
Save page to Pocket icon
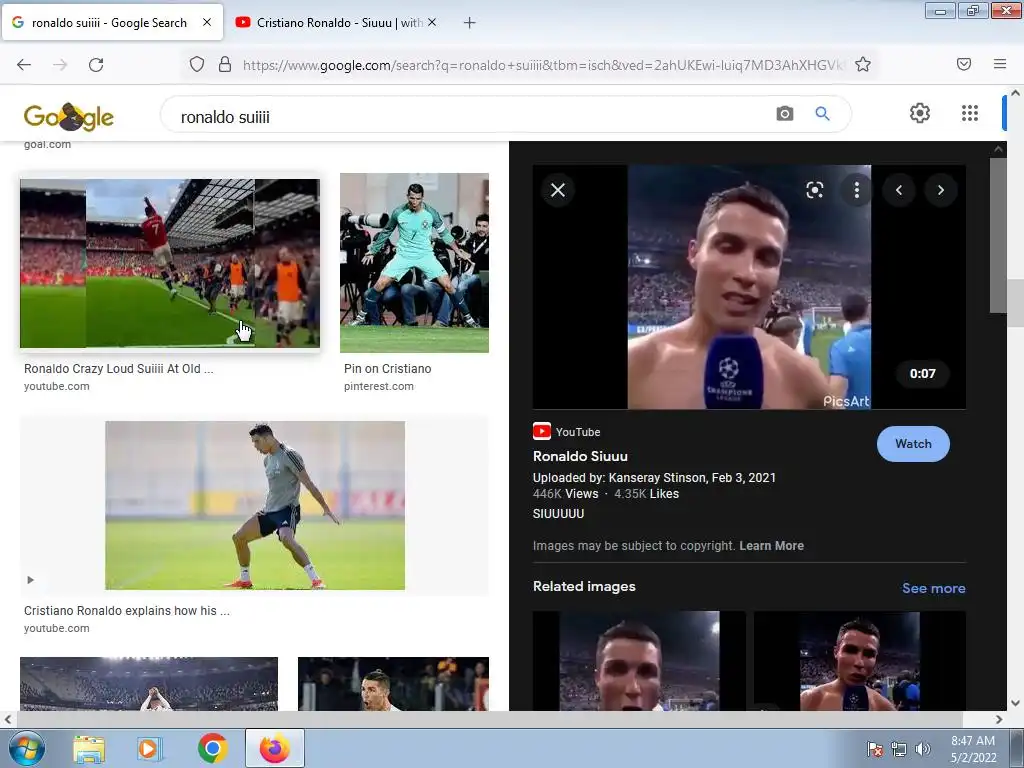pyautogui.click(x=964, y=64)
